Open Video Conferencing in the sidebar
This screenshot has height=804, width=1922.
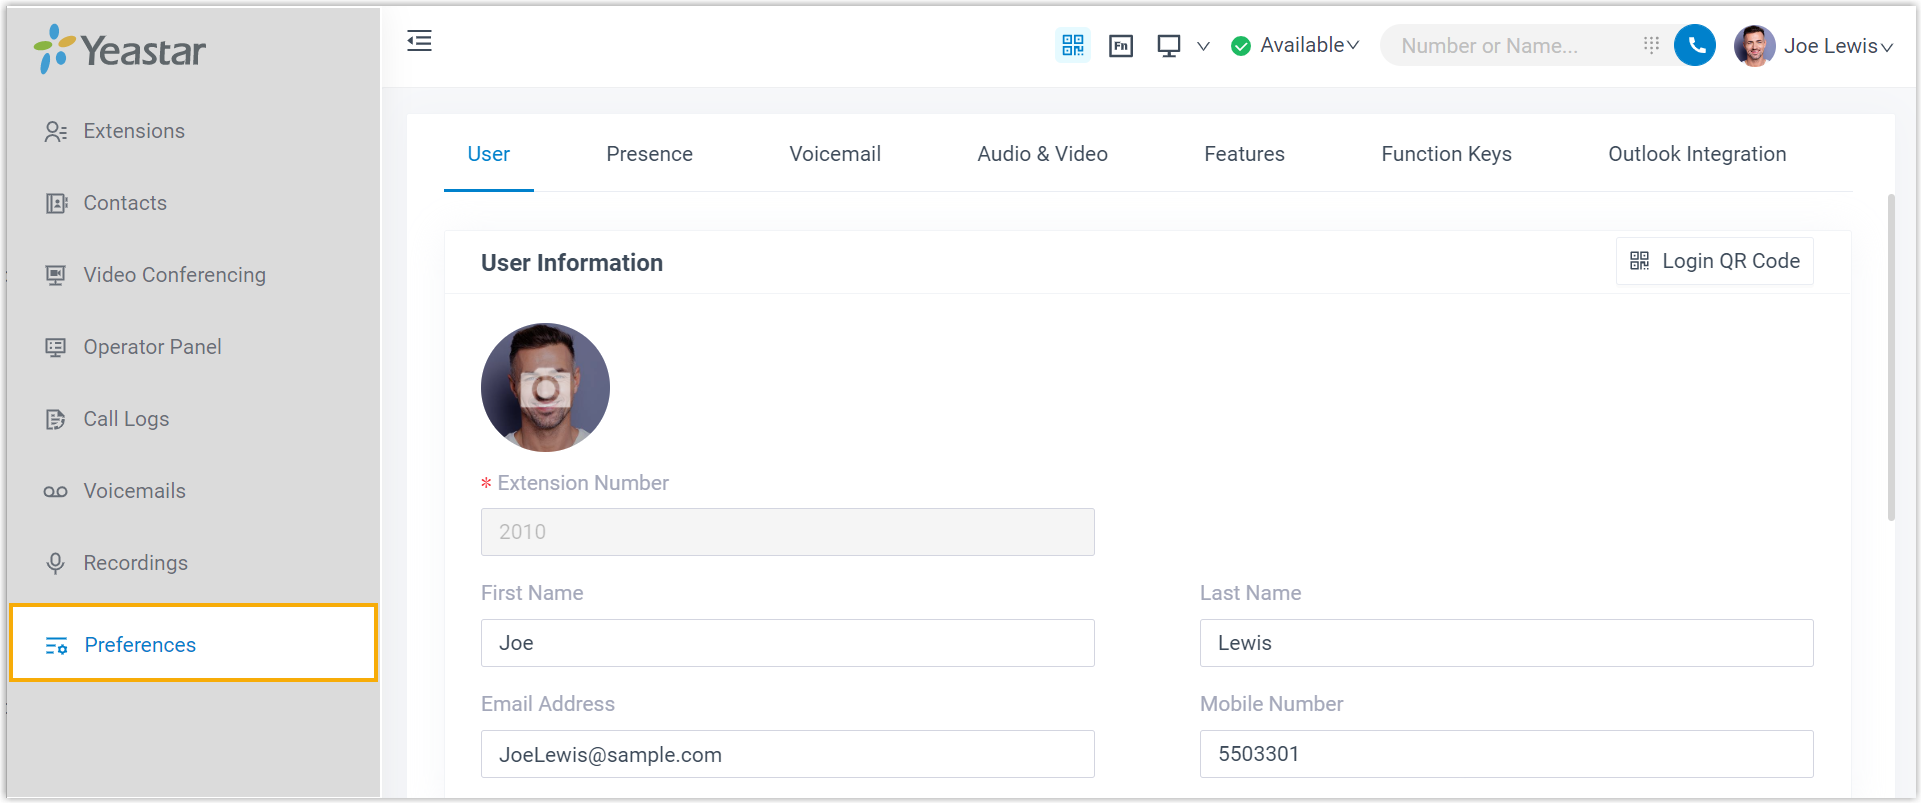click(193, 275)
